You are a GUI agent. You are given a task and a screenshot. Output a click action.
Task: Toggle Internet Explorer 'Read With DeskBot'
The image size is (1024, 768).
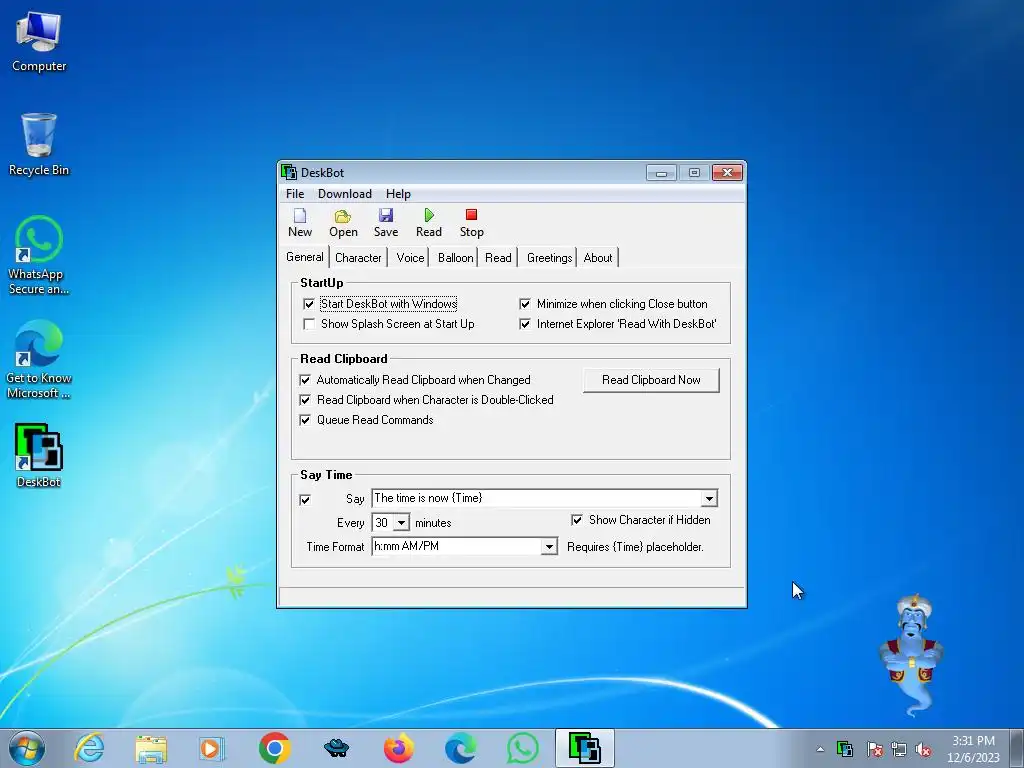[x=525, y=324]
